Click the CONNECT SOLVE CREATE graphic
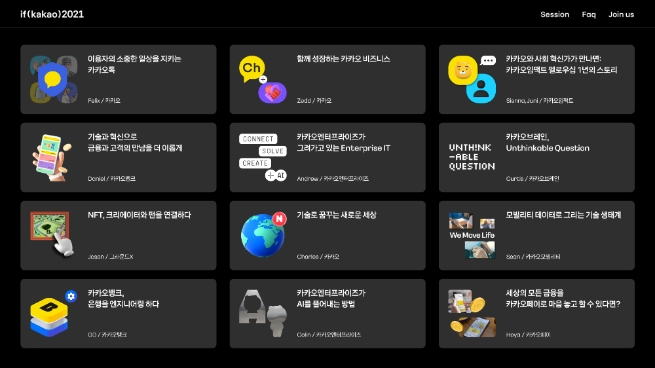Image resolution: width=655 pixels, height=368 pixels. point(263,157)
